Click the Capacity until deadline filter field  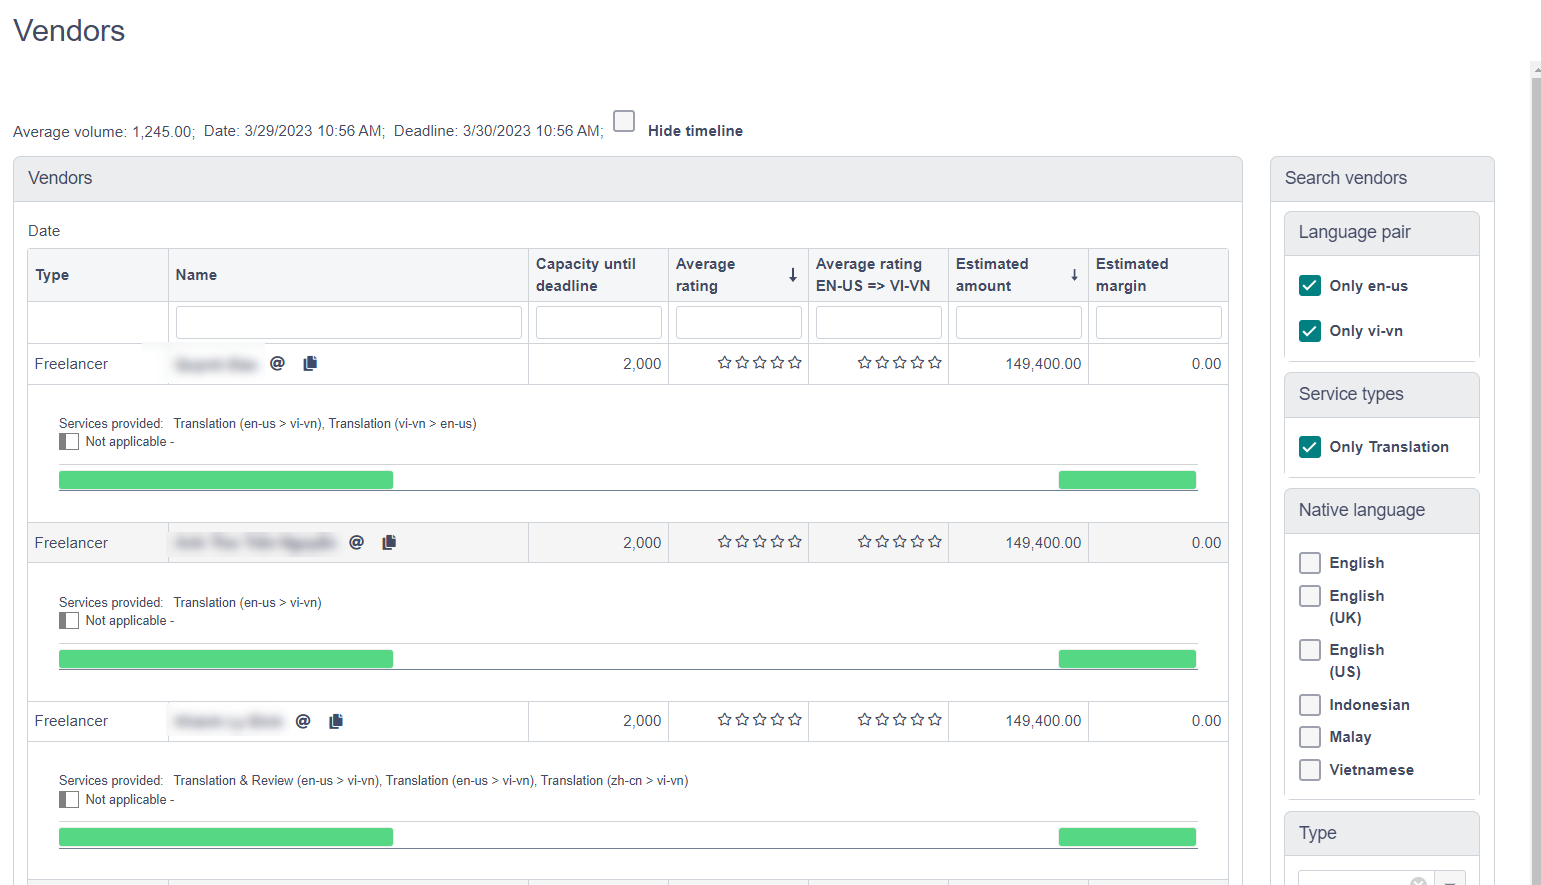click(x=599, y=322)
